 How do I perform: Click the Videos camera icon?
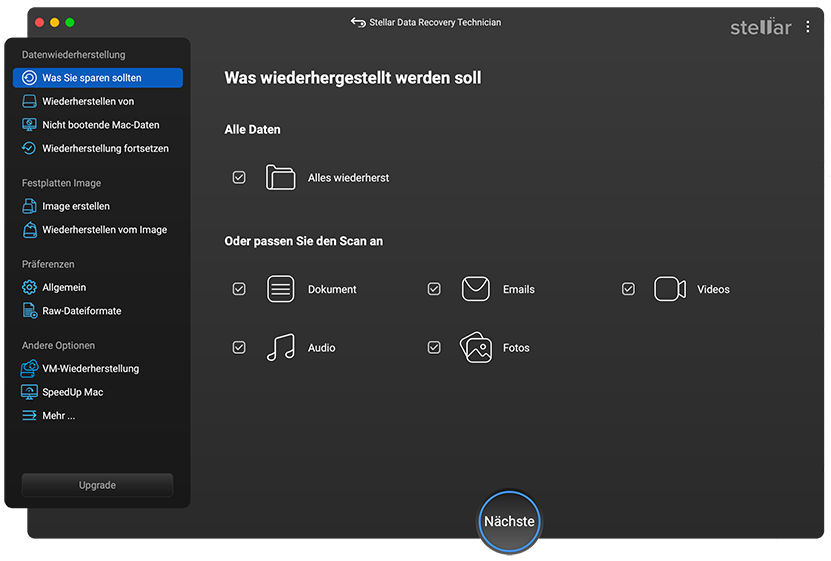click(670, 289)
